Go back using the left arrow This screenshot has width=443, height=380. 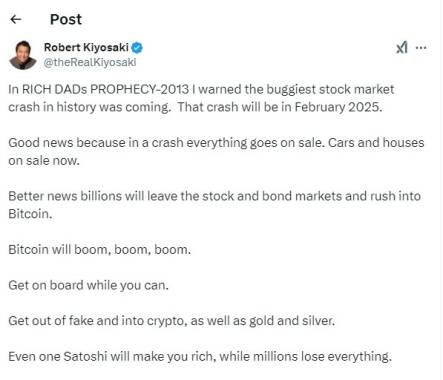[x=16, y=20]
